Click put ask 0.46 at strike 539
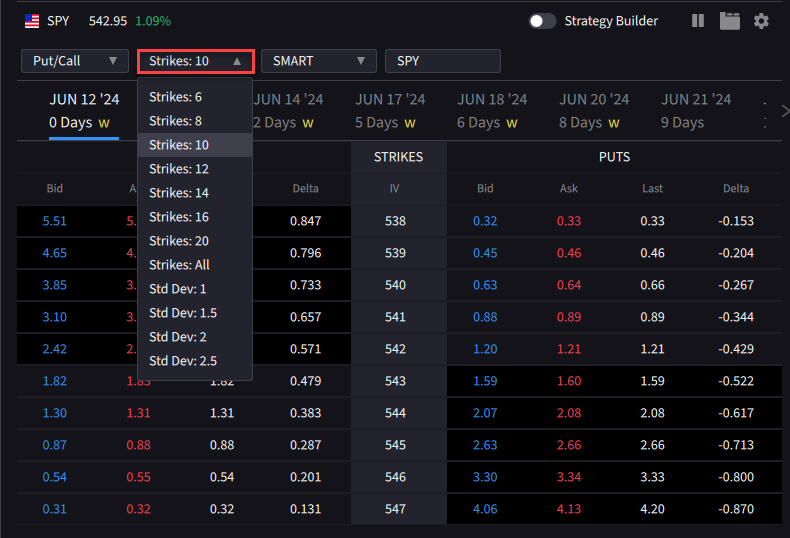The image size is (790, 538). 569,253
